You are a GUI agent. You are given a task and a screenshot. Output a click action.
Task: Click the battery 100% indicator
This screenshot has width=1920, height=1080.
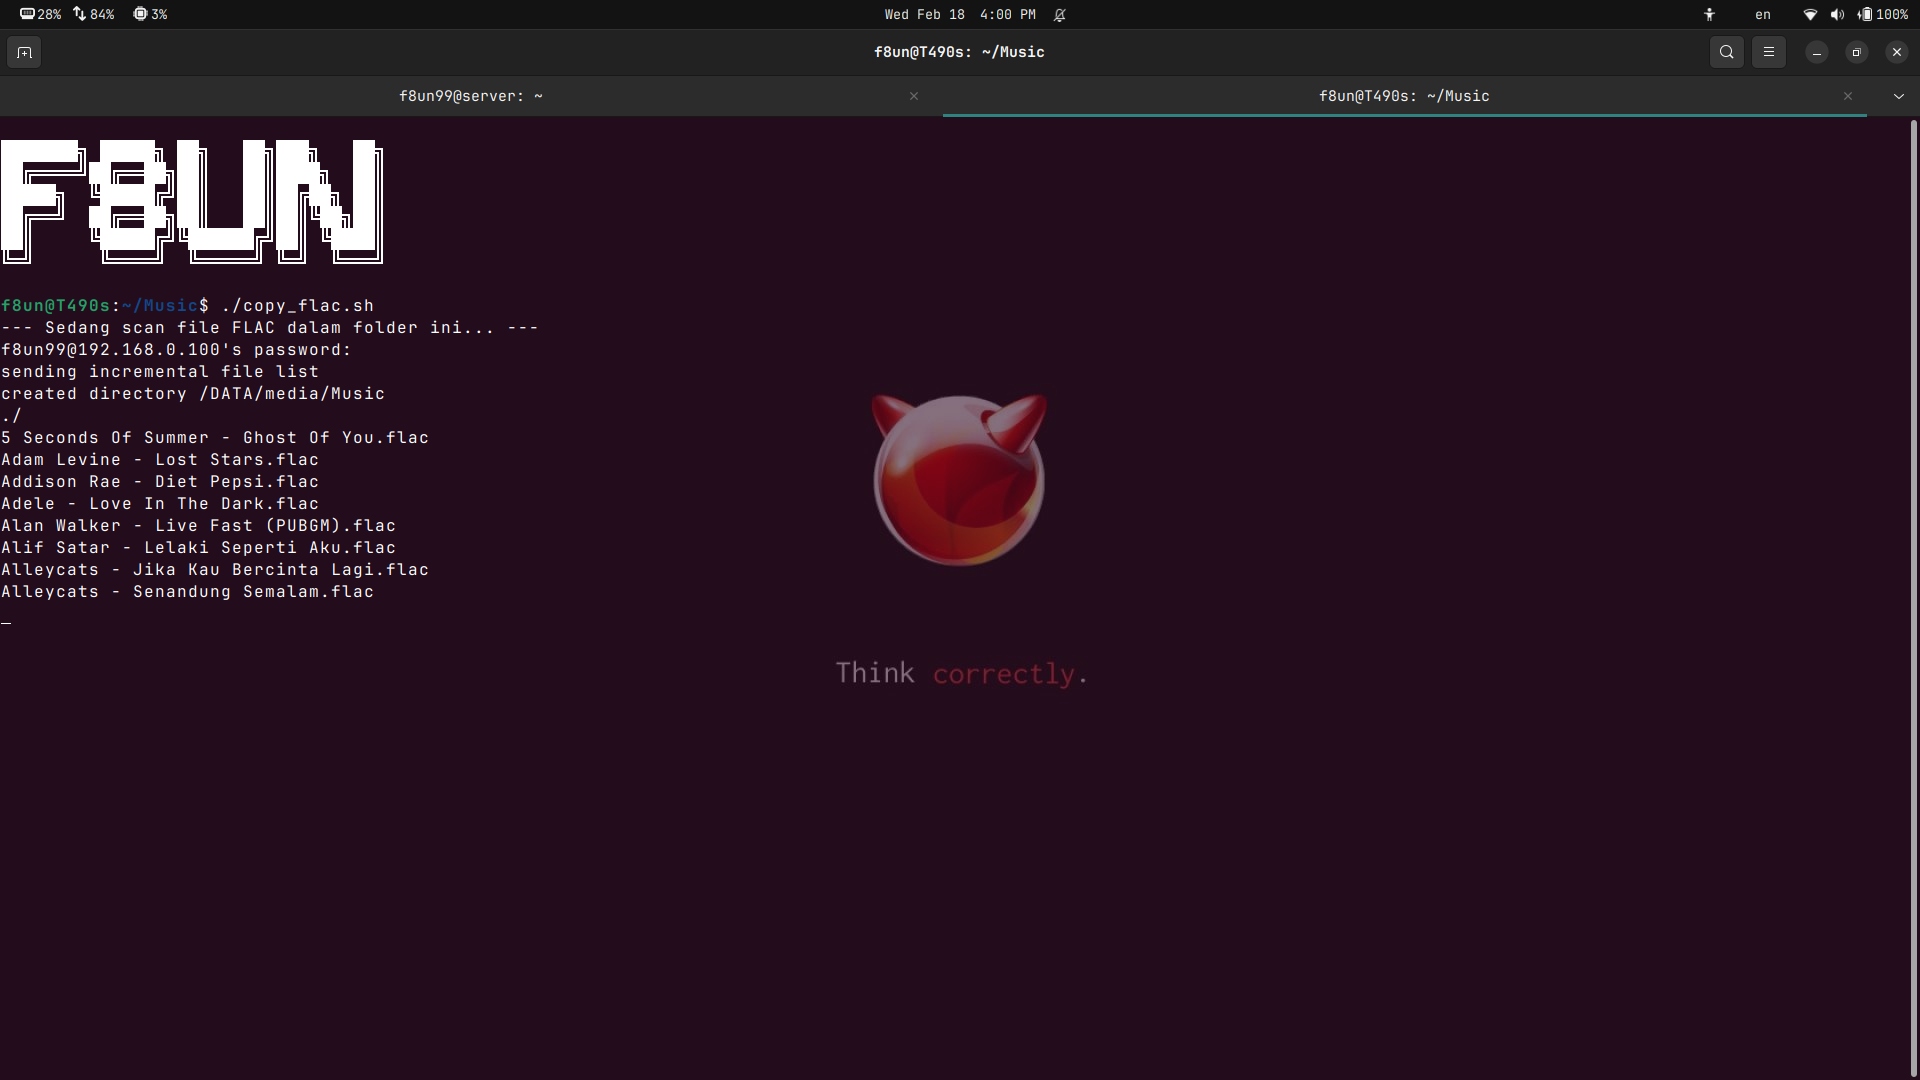pos(1884,14)
